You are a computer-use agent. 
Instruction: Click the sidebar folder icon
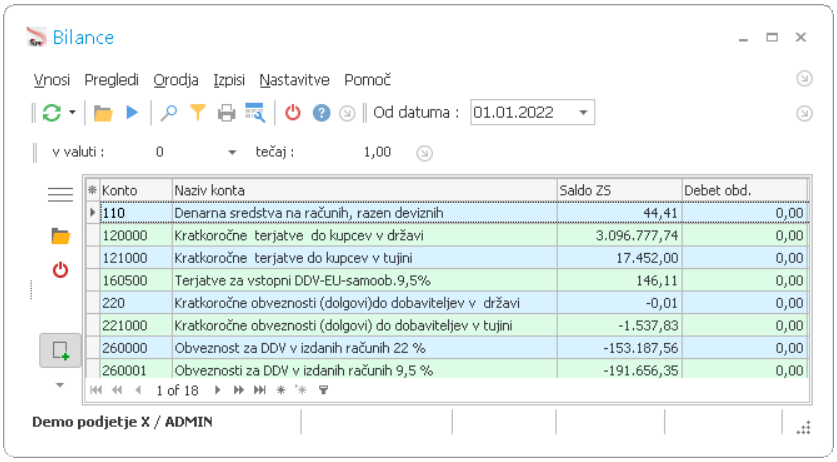pos(60,236)
